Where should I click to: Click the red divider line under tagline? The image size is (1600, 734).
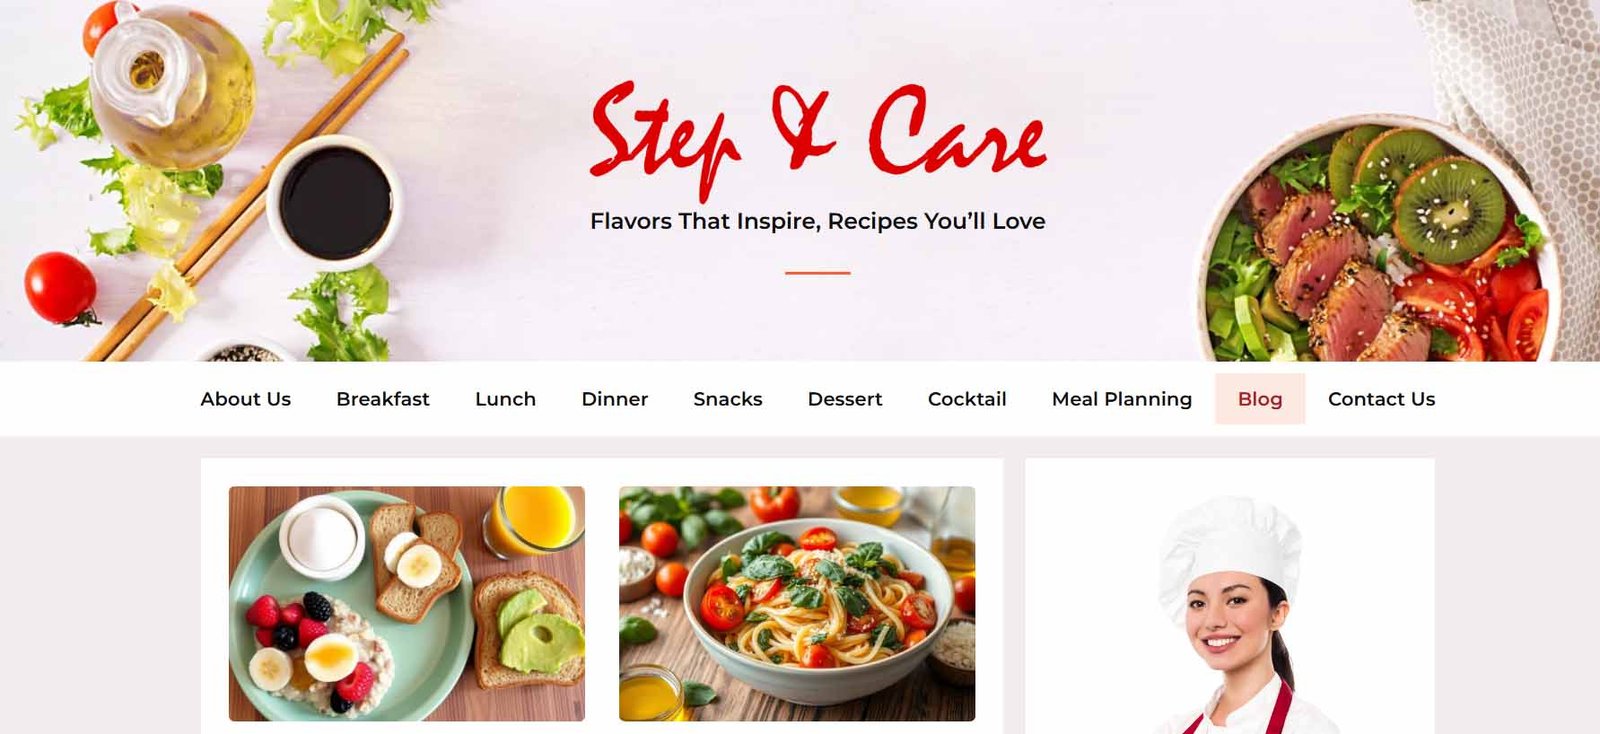817,272
